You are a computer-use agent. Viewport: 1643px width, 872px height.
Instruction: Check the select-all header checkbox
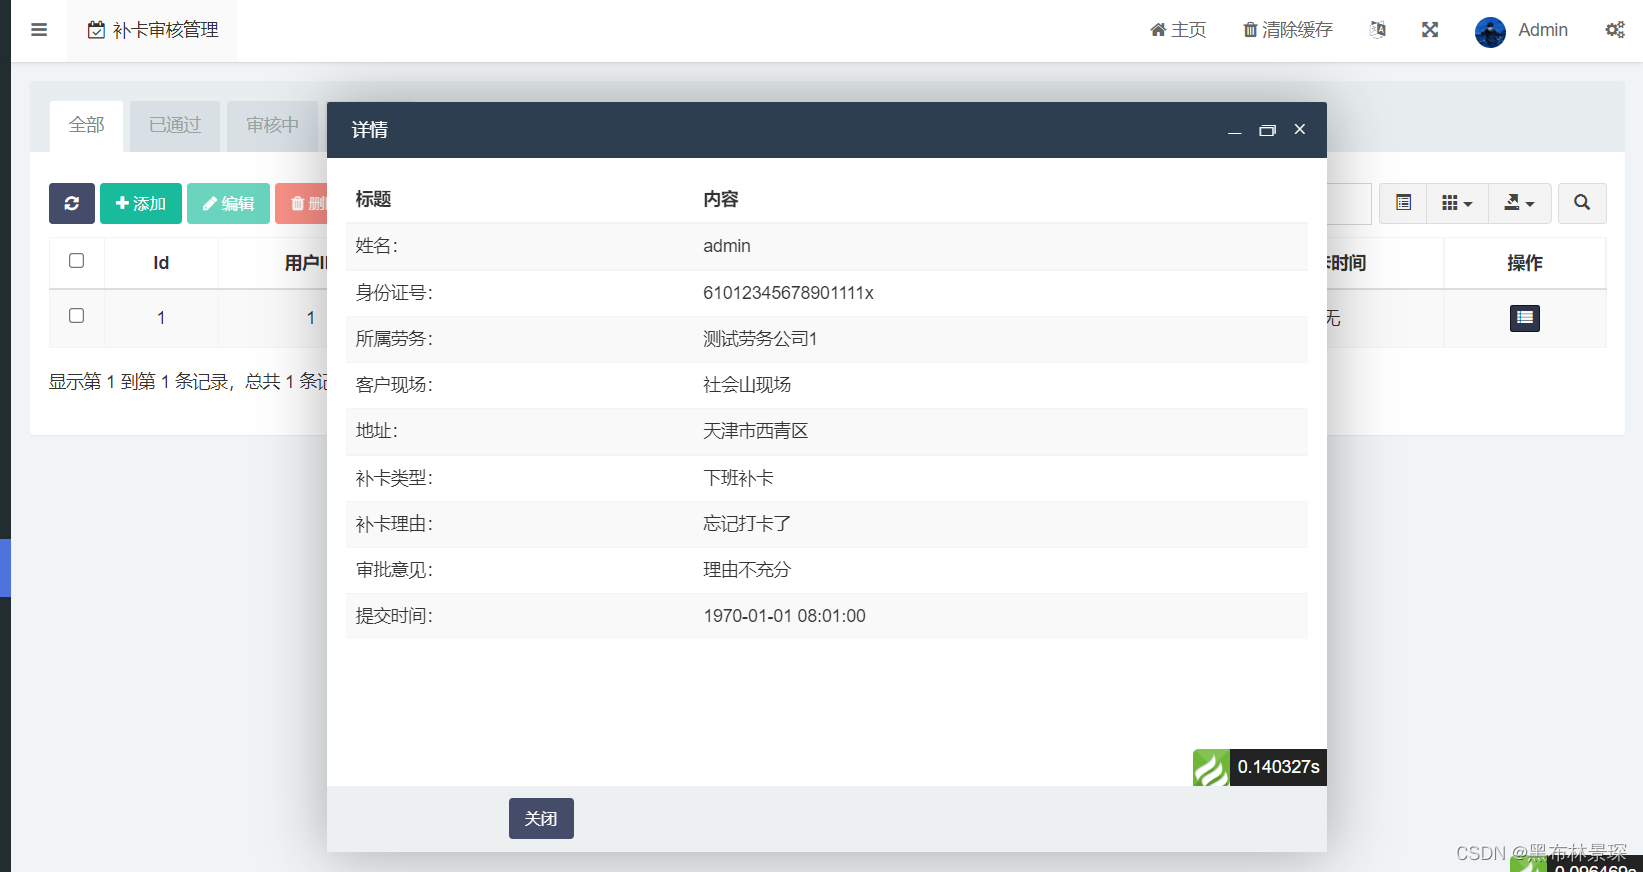tap(76, 261)
